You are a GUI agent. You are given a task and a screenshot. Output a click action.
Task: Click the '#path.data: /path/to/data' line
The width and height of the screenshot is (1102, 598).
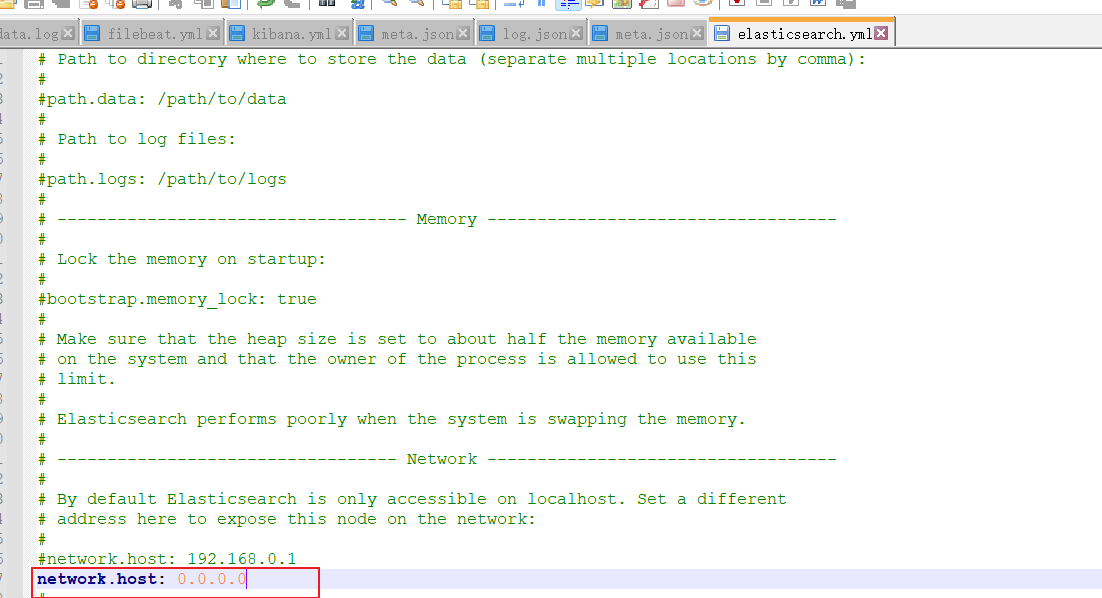click(162, 99)
